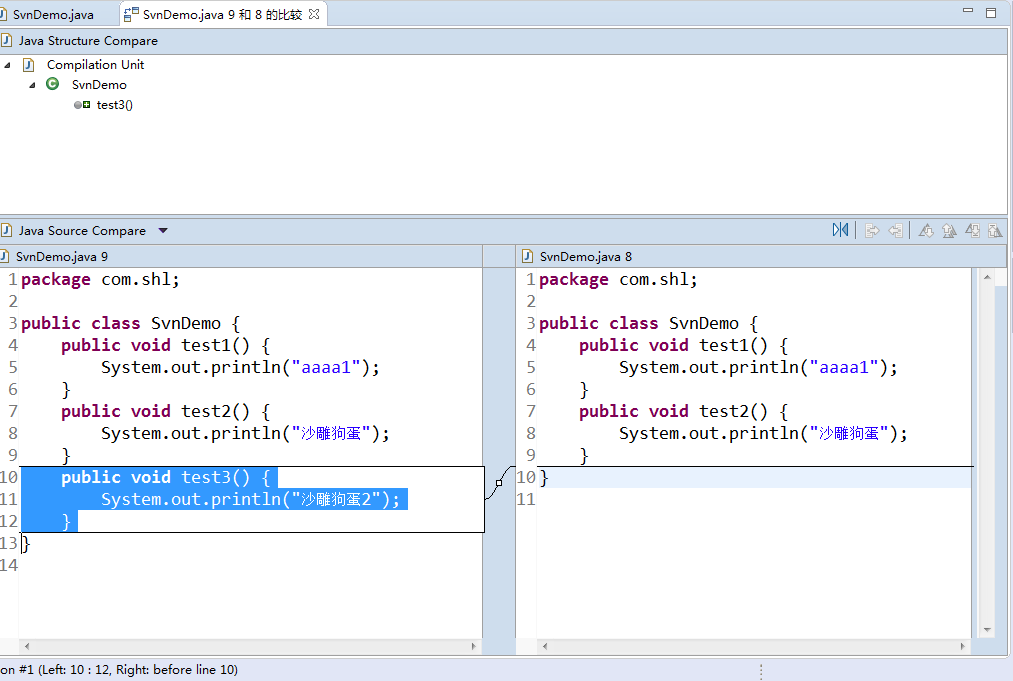Click the file icon of SvnDemo.java 8
The width and height of the screenshot is (1013, 681).
(527, 257)
